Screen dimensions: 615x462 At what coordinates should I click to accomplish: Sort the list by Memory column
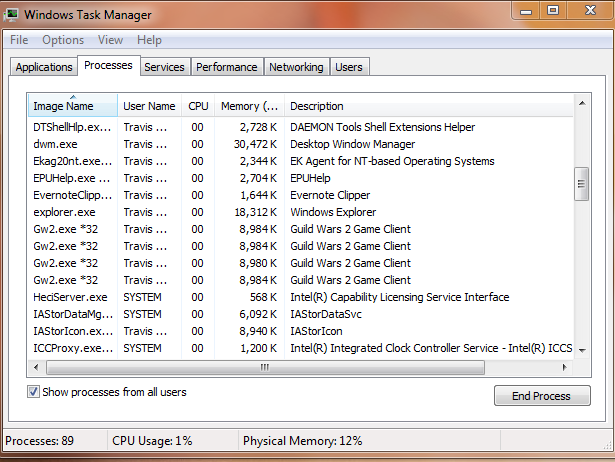249,106
